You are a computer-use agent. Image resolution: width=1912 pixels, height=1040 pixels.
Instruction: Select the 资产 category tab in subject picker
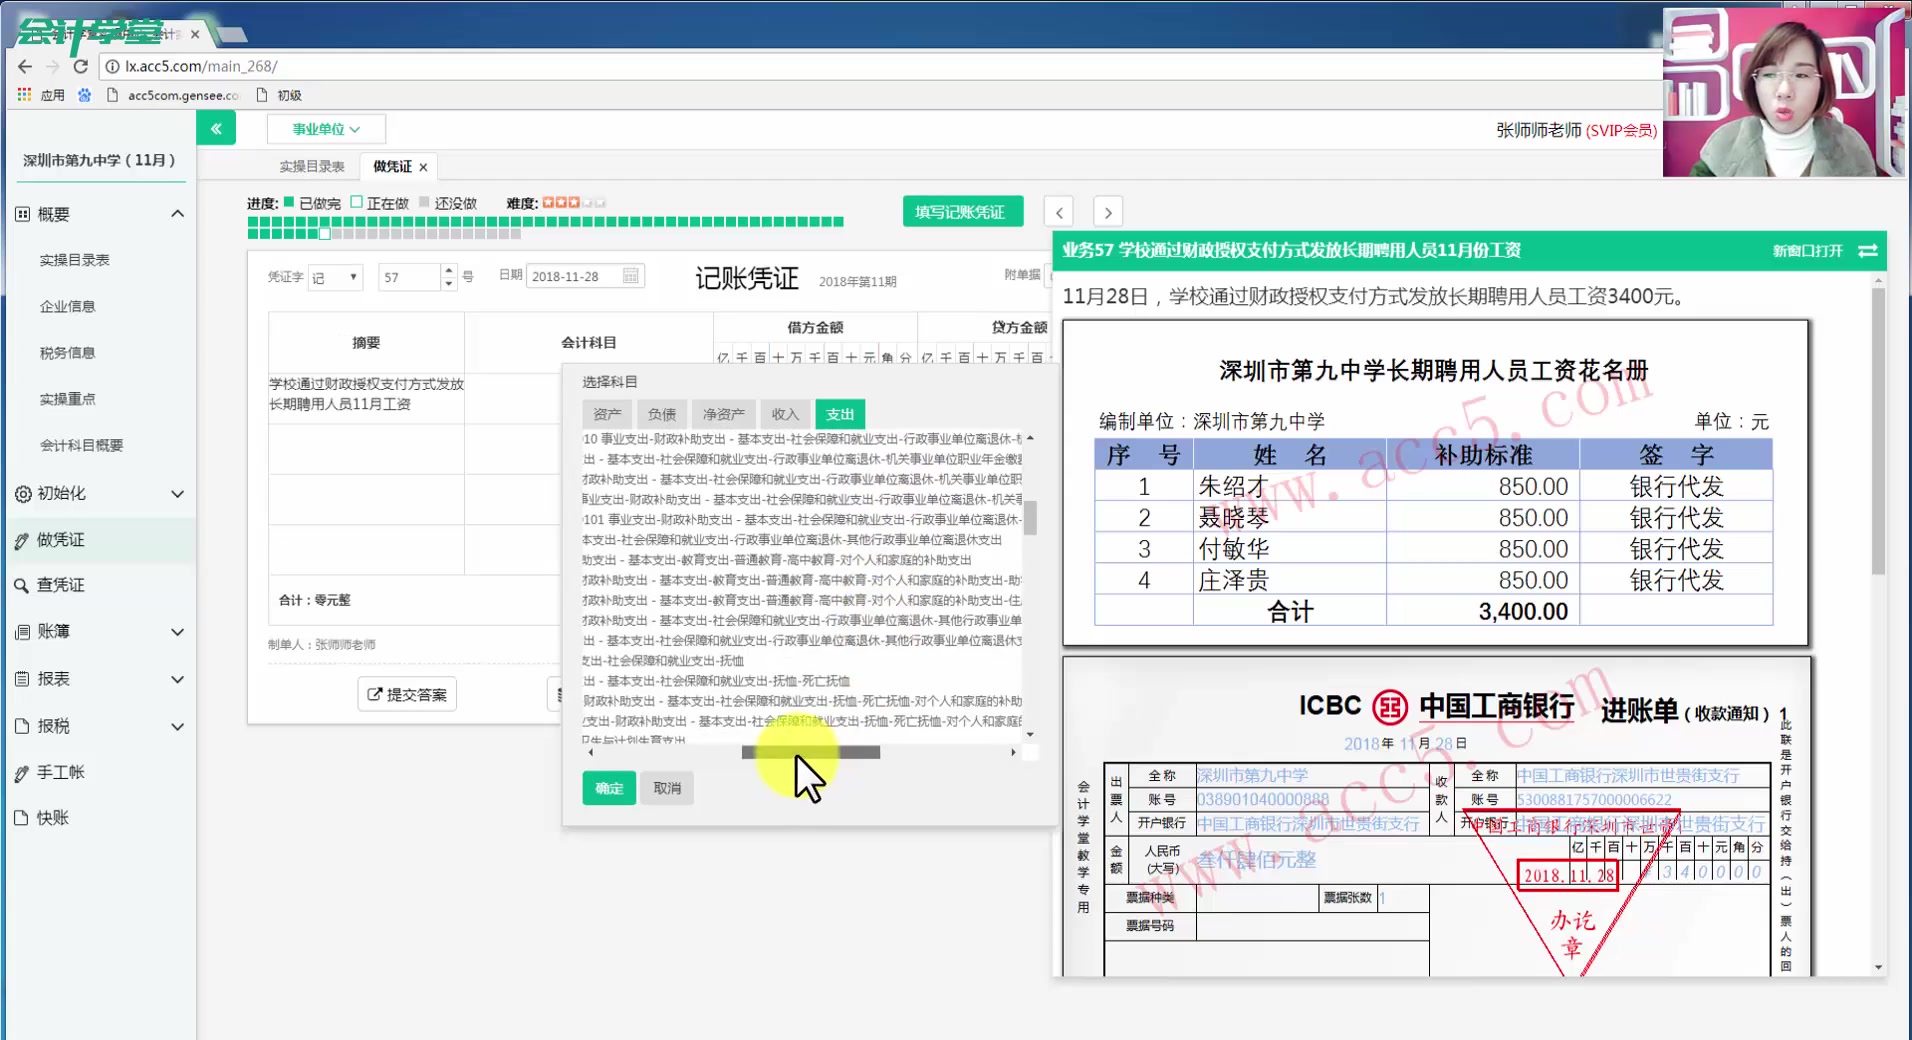[x=606, y=413]
